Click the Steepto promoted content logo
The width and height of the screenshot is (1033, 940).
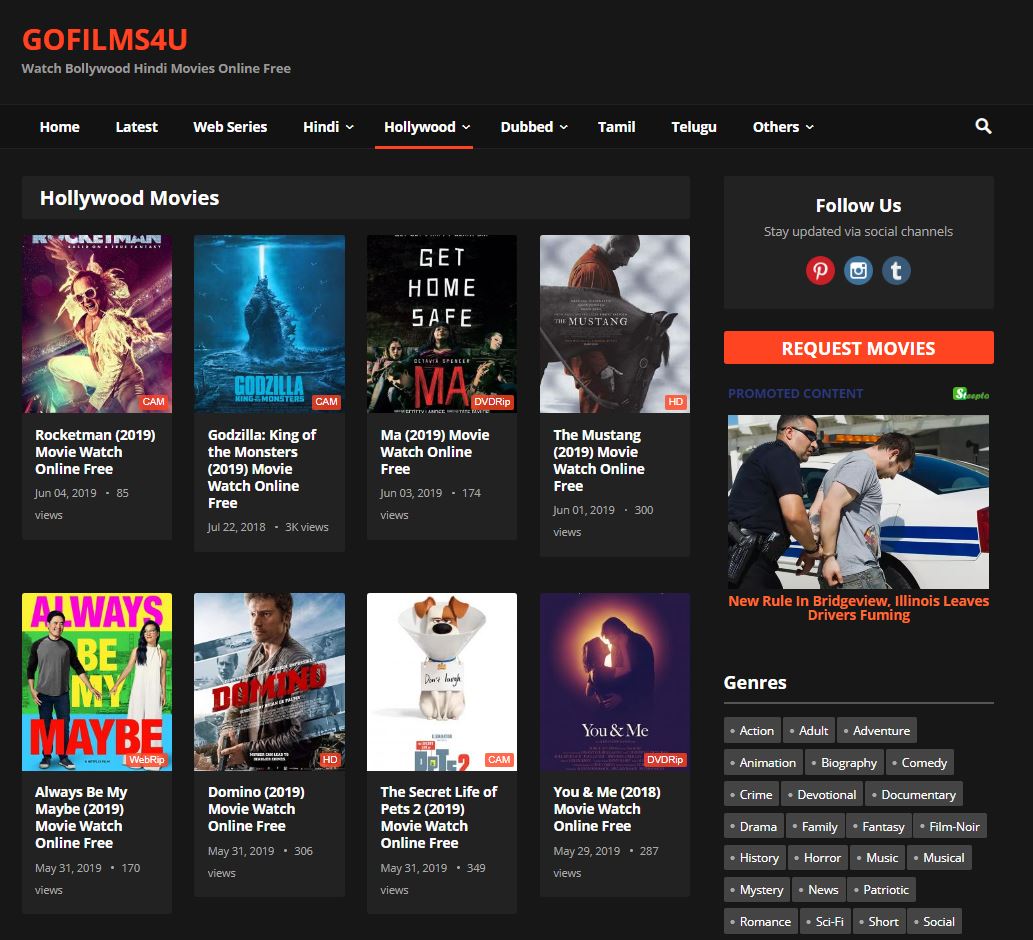click(x=970, y=394)
